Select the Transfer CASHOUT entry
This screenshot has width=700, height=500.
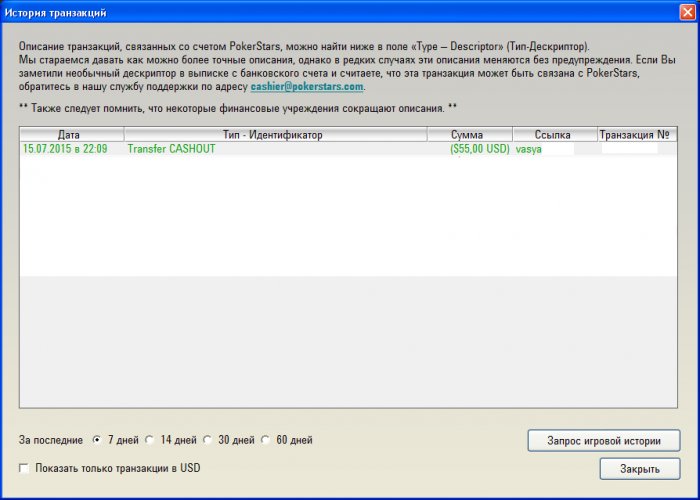171,149
